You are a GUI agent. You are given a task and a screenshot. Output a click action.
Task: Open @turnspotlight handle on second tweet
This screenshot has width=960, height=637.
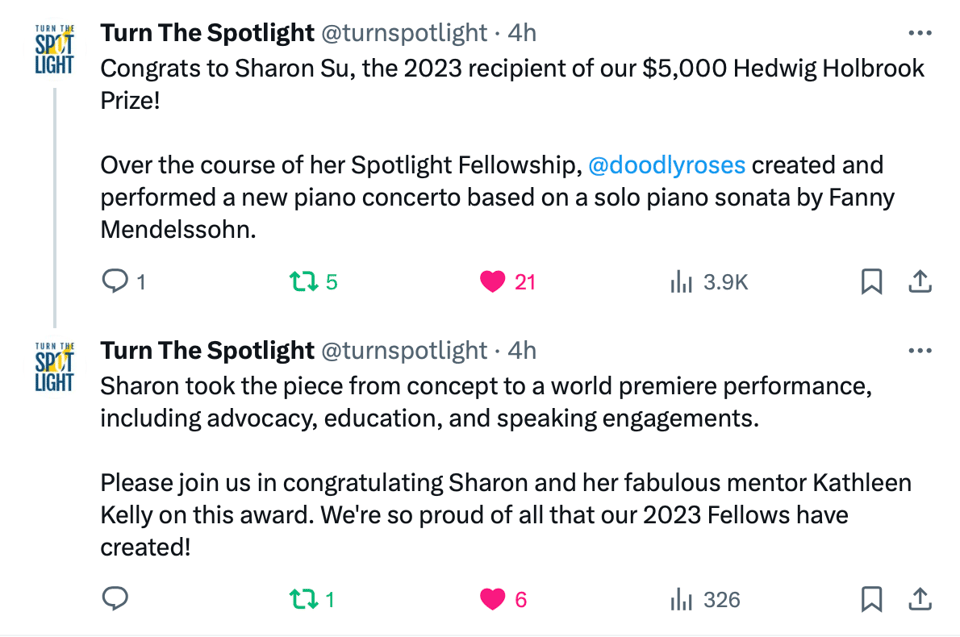click(x=404, y=351)
